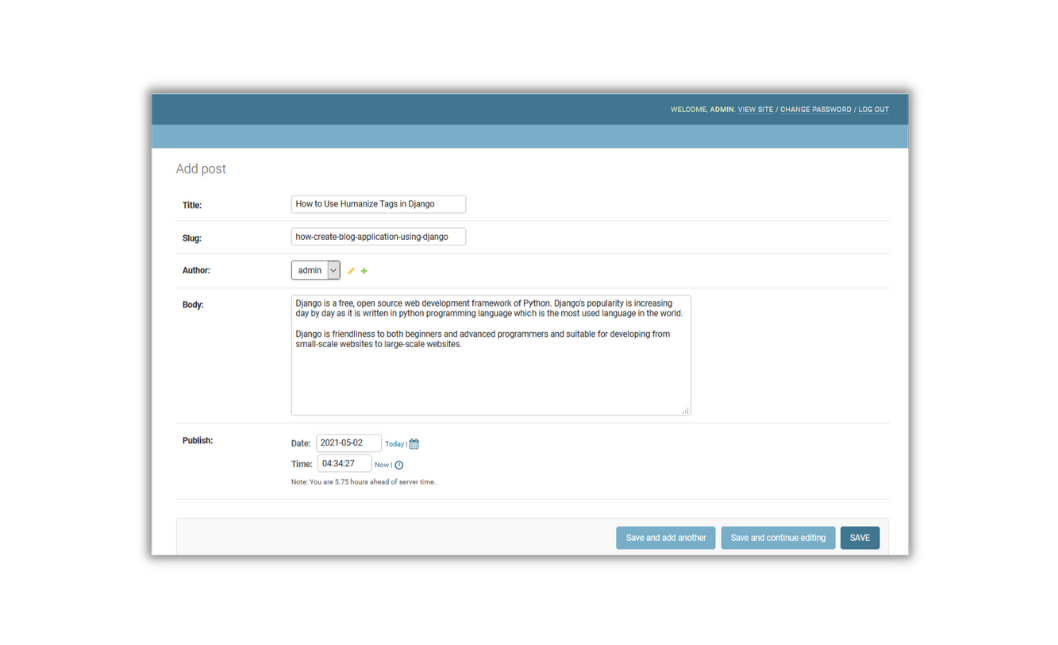Screen dimensions: 1058x645
Task: Open the View Site link
Action: point(755,109)
